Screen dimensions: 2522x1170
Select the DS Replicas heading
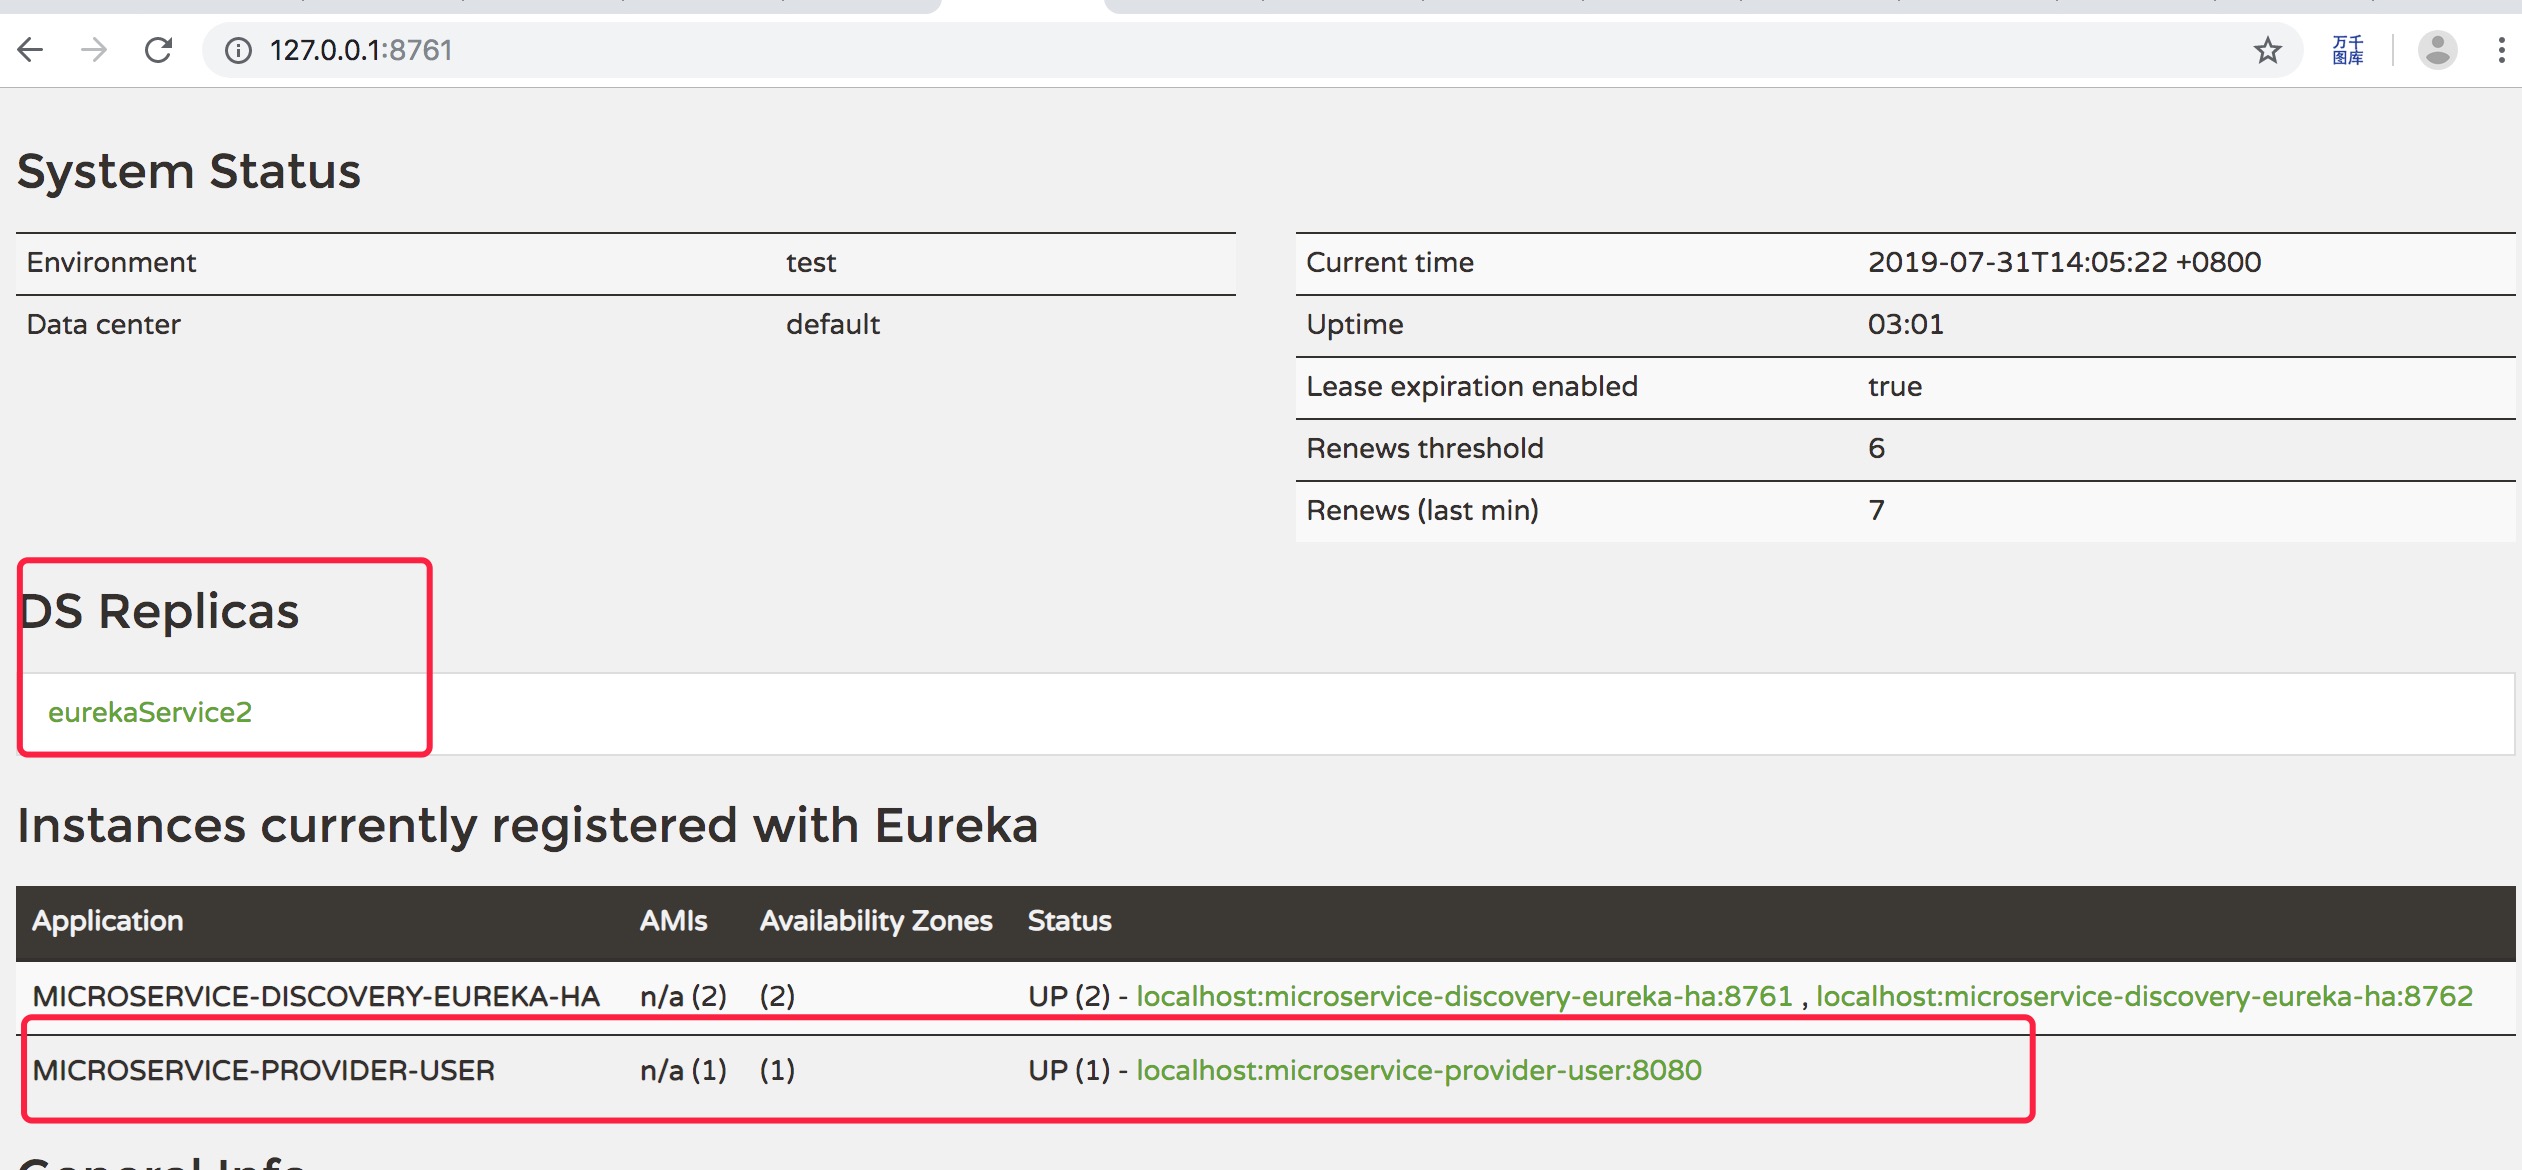(x=159, y=611)
